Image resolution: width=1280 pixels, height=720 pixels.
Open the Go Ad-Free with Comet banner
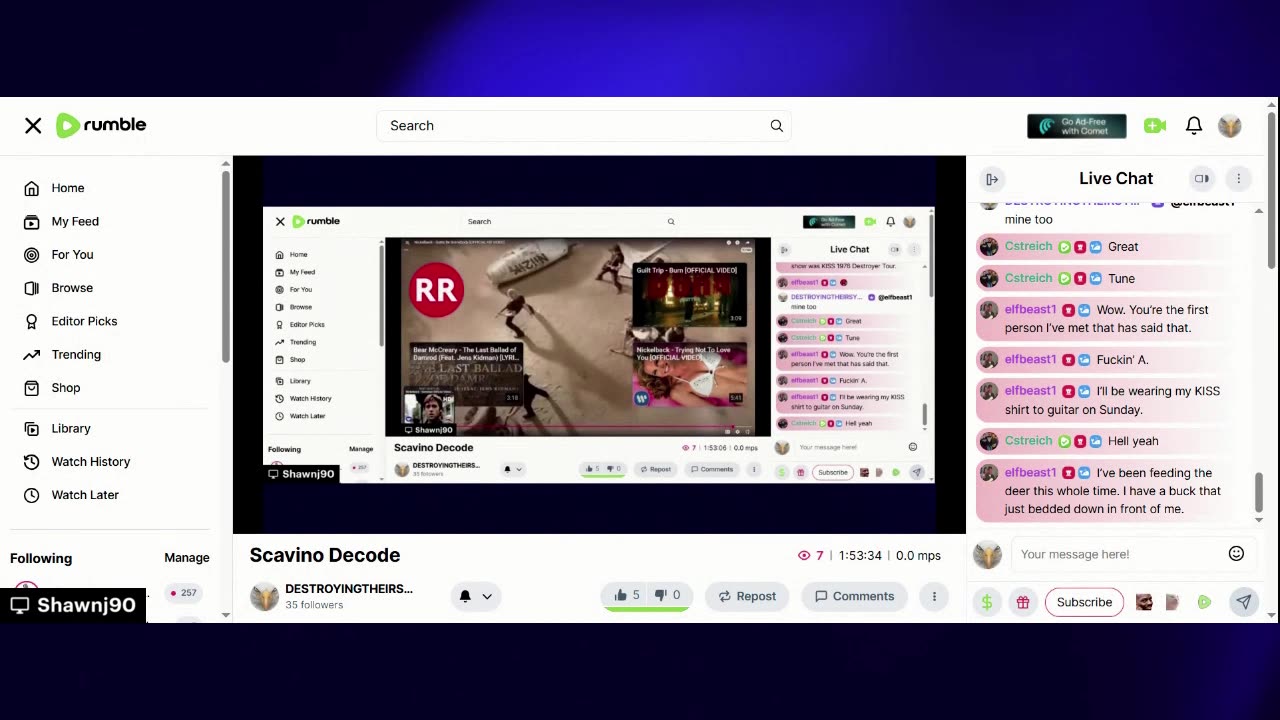coord(1077,126)
